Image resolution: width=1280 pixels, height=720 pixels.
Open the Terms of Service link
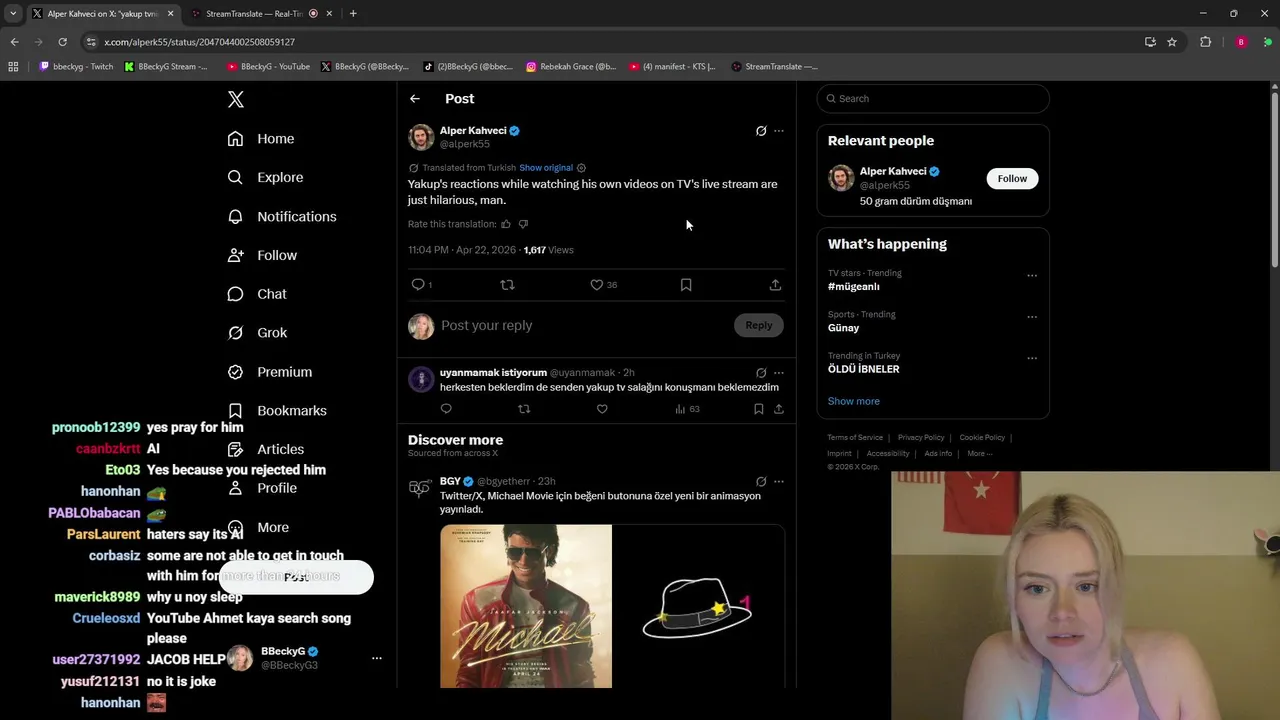(855, 437)
